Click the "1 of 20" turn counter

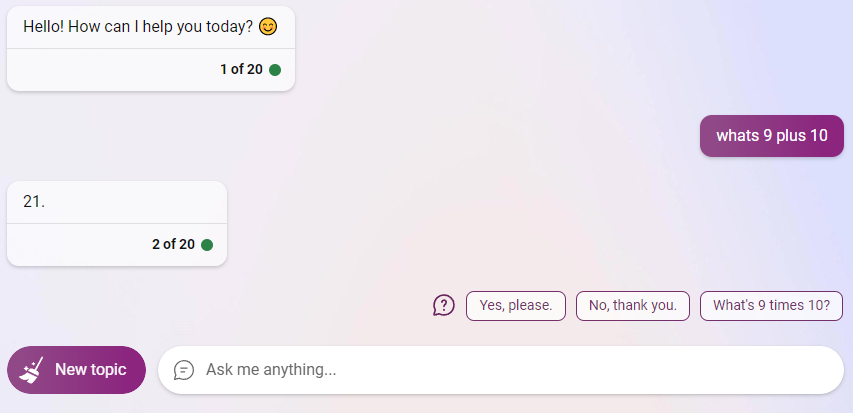tap(241, 70)
